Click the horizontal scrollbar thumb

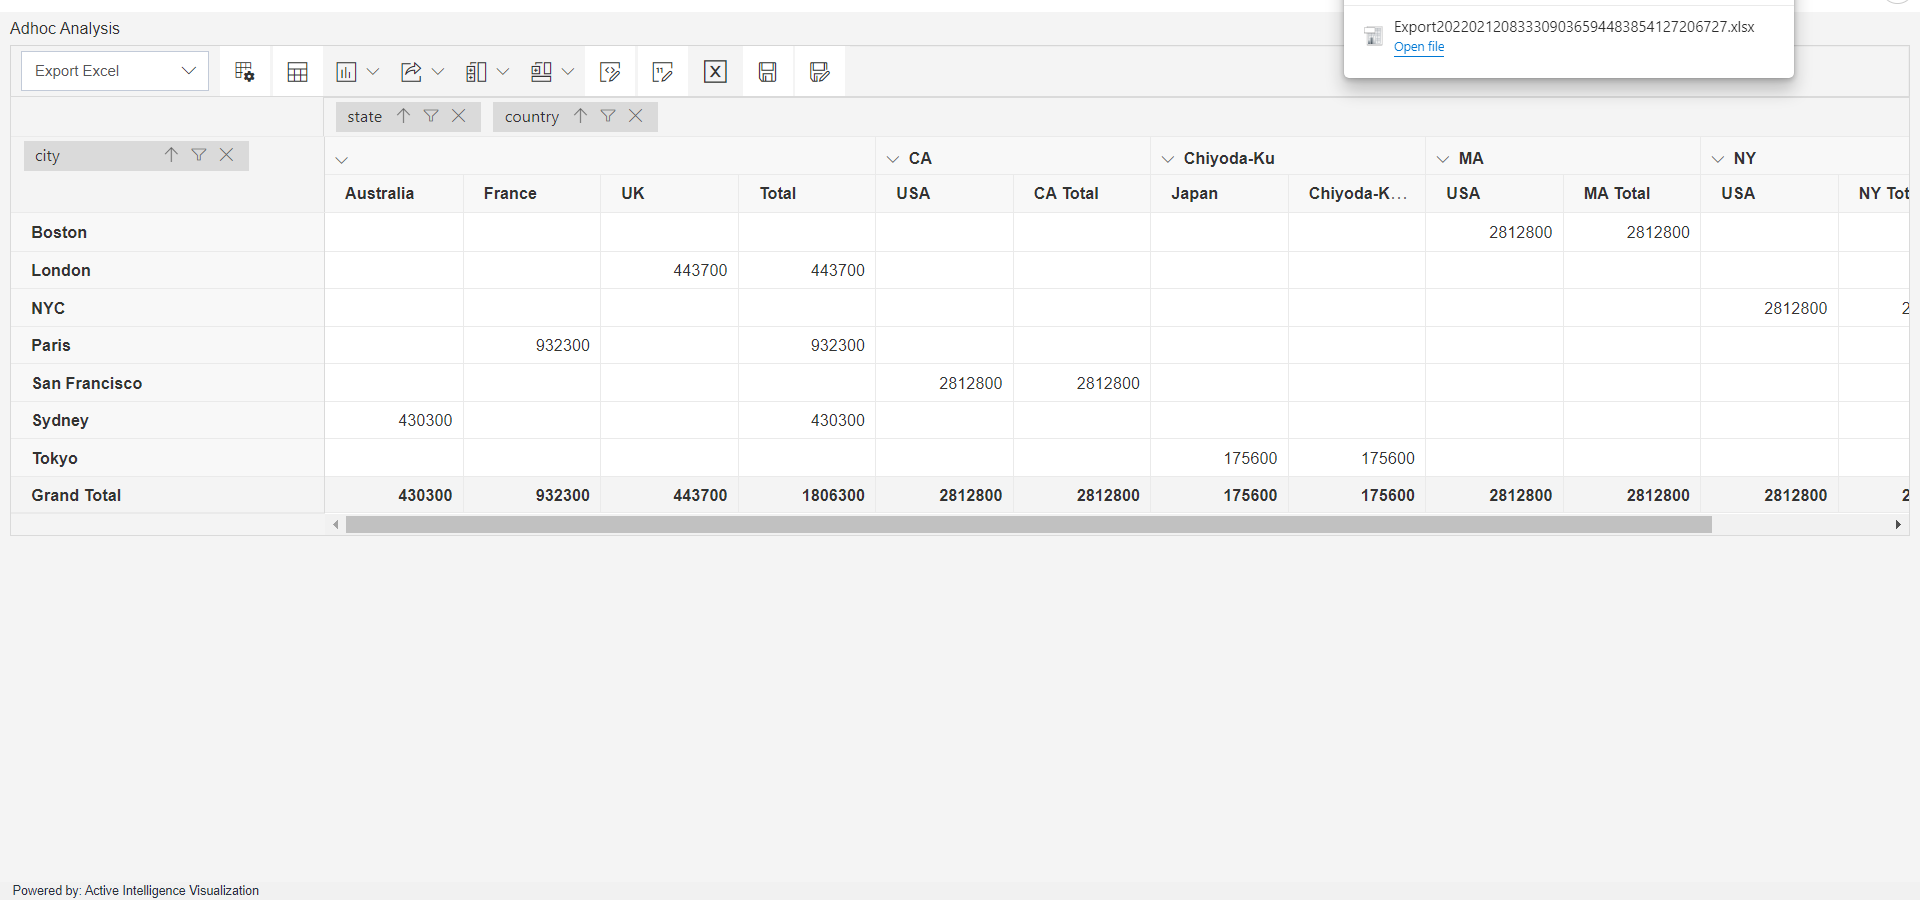(x=1029, y=524)
